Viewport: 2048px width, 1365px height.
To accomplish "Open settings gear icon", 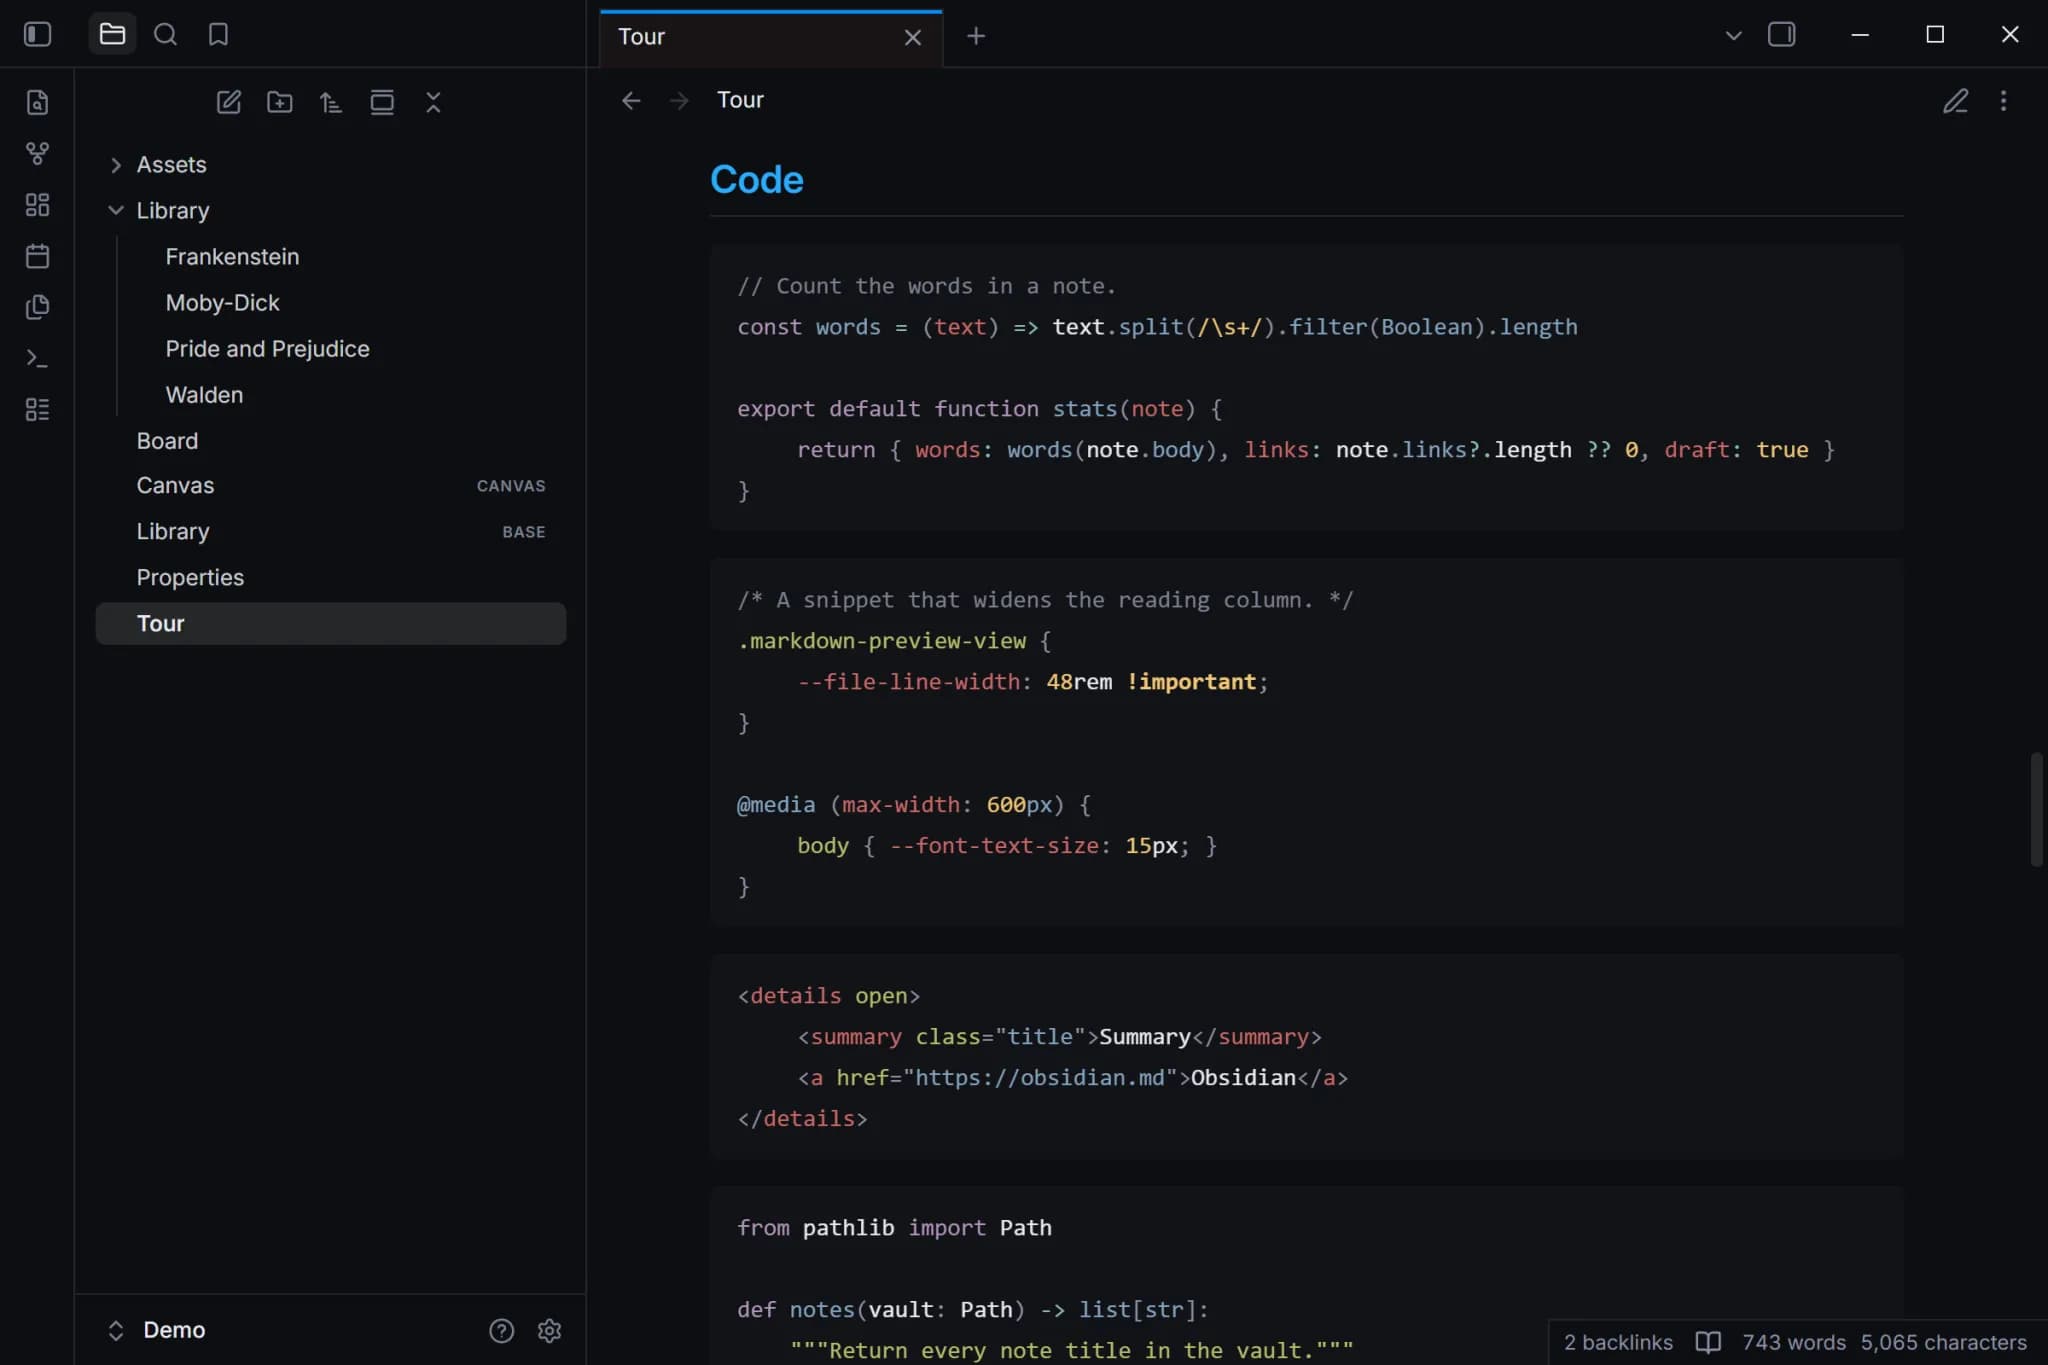I will (x=549, y=1330).
